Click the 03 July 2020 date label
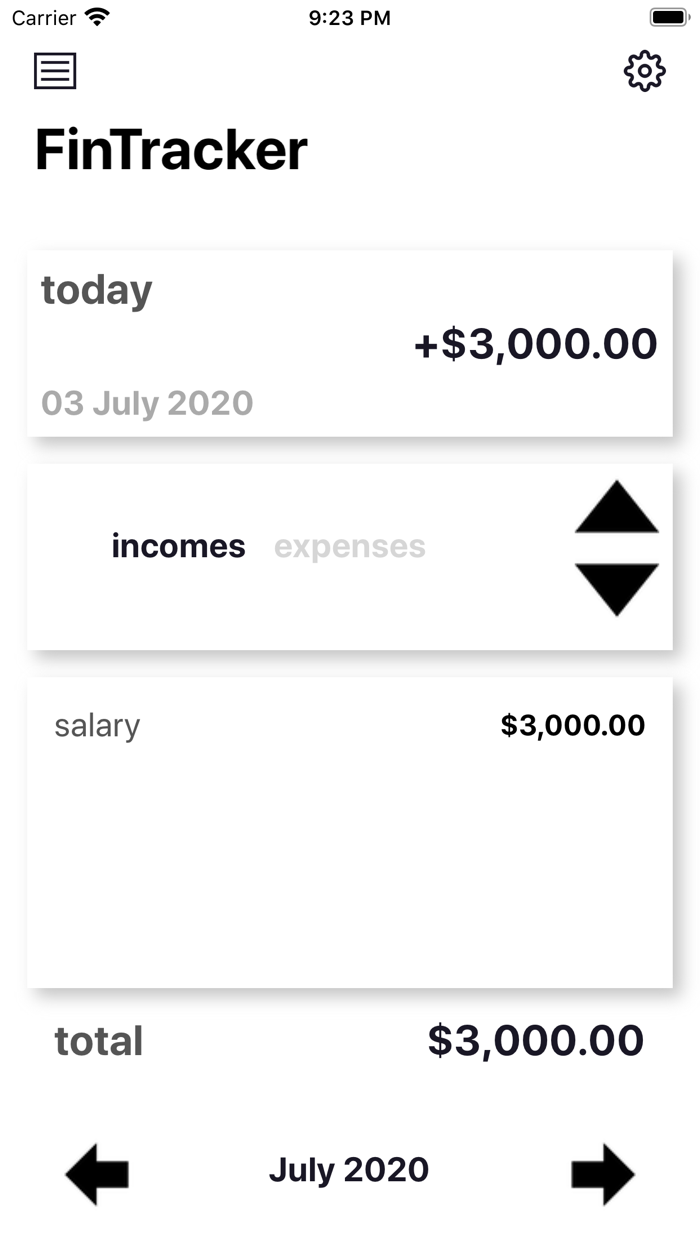Screen dimensions: 700x1244 click(x=147, y=403)
